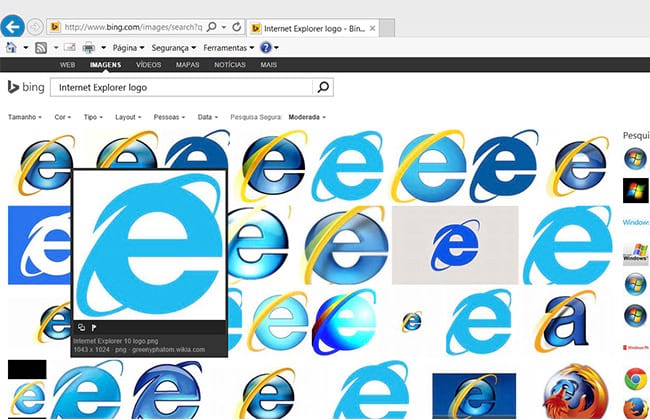Expand the Tamanho filter dropdown
This screenshot has width=650, height=420.
[x=25, y=117]
